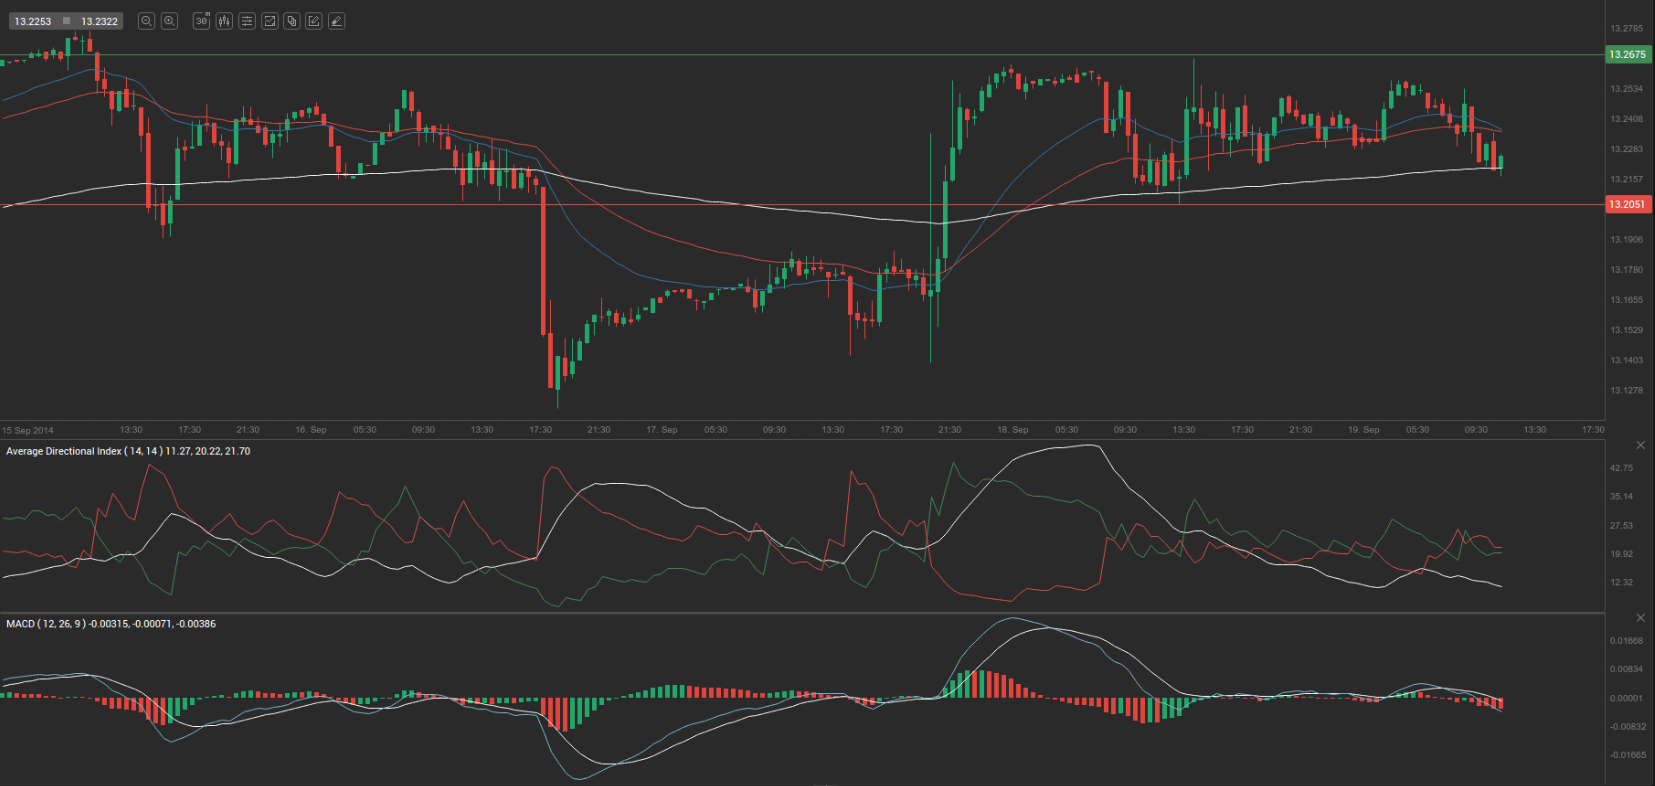The width and height of the screenshot is (1655, 786).
Task: Close the Average Directional Index panel
Action: (x=1640, y=445)
